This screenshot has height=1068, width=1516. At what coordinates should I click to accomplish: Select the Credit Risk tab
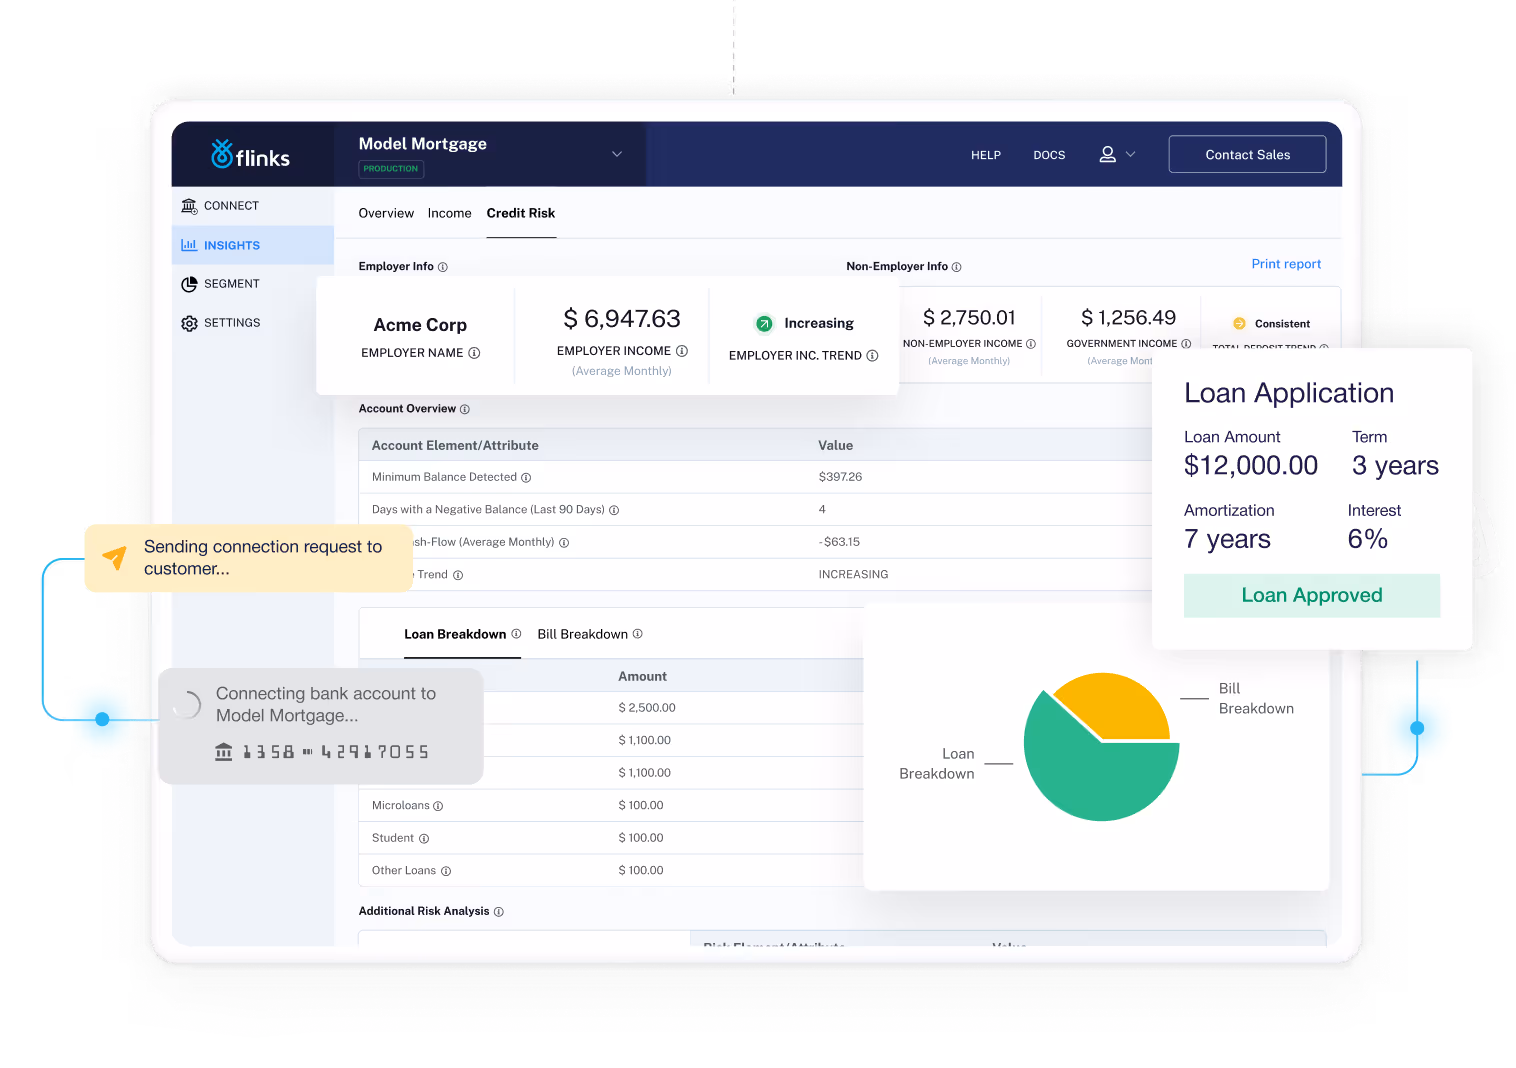(x=521, y=213)
